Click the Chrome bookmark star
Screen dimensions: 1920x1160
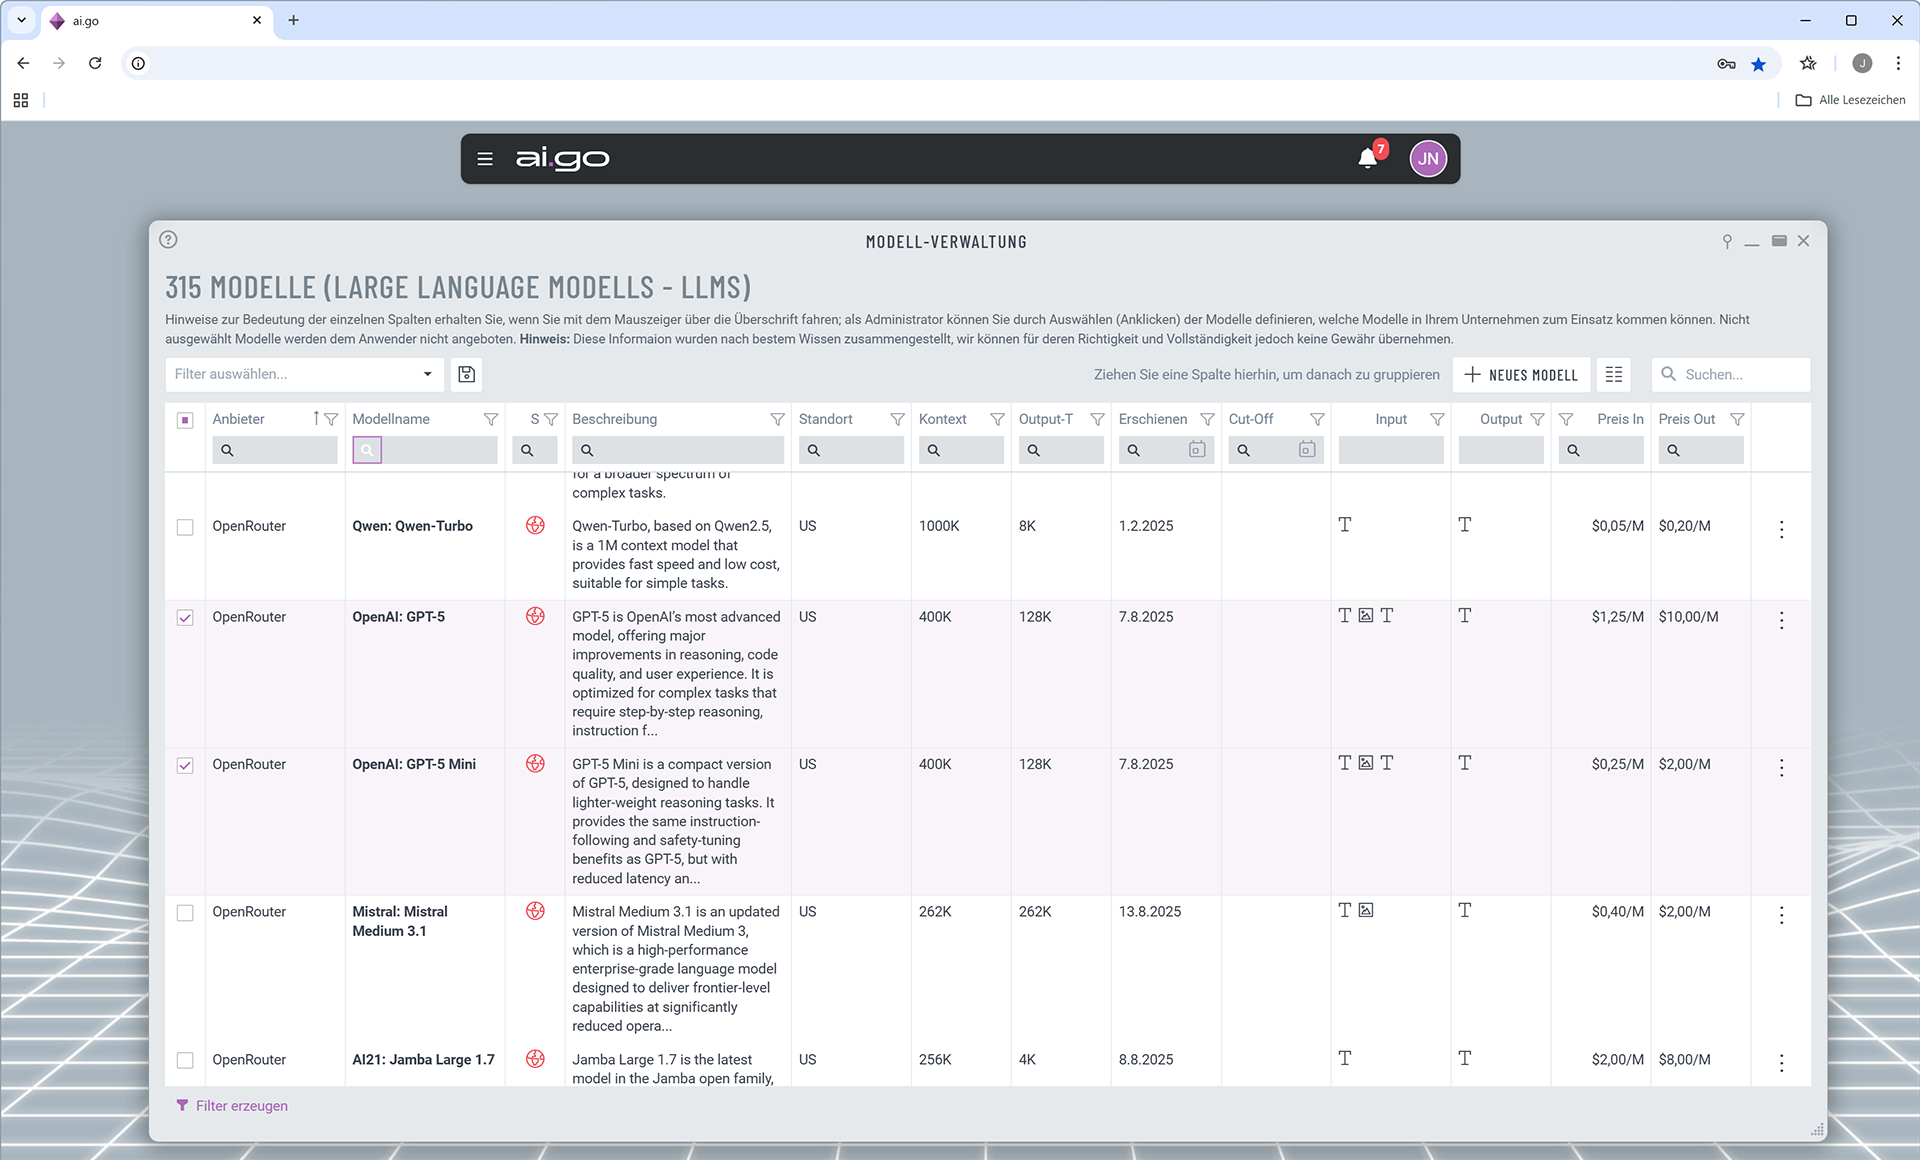point(1758,64)
